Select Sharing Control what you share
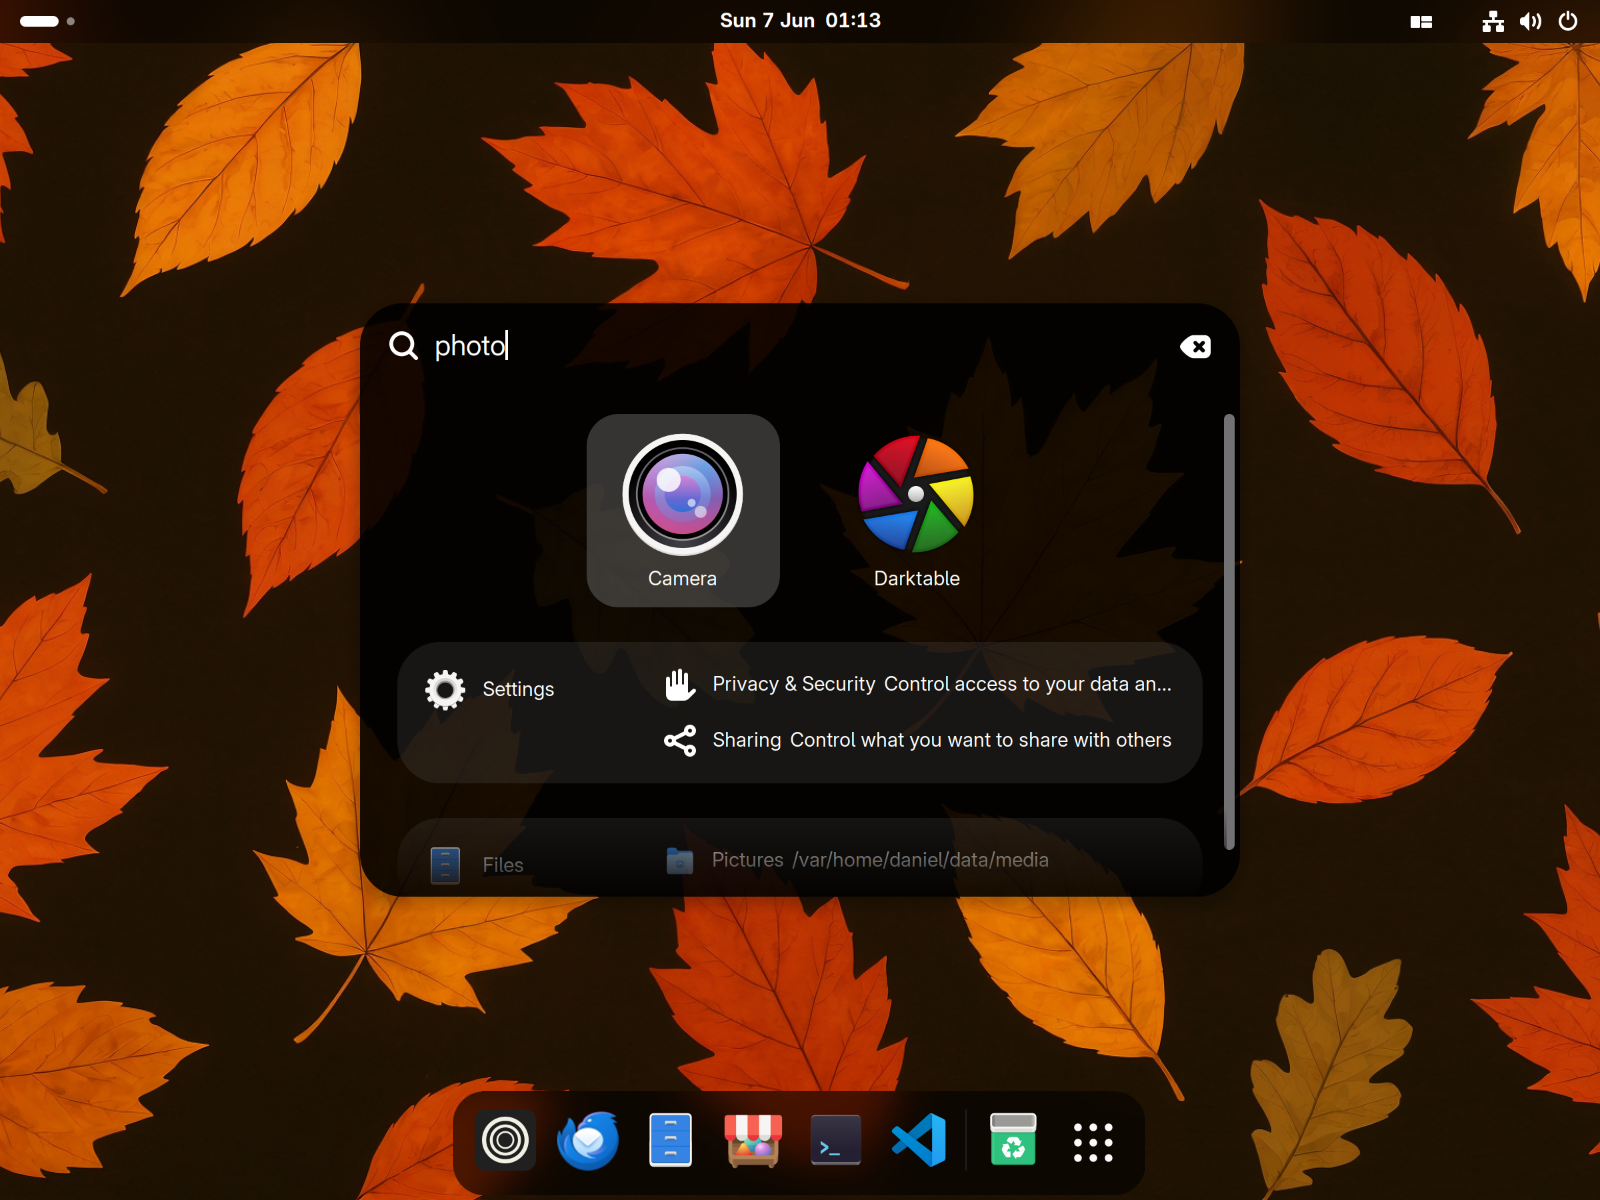This screenshot has width=1600, height=1200. tap(918, 740)
